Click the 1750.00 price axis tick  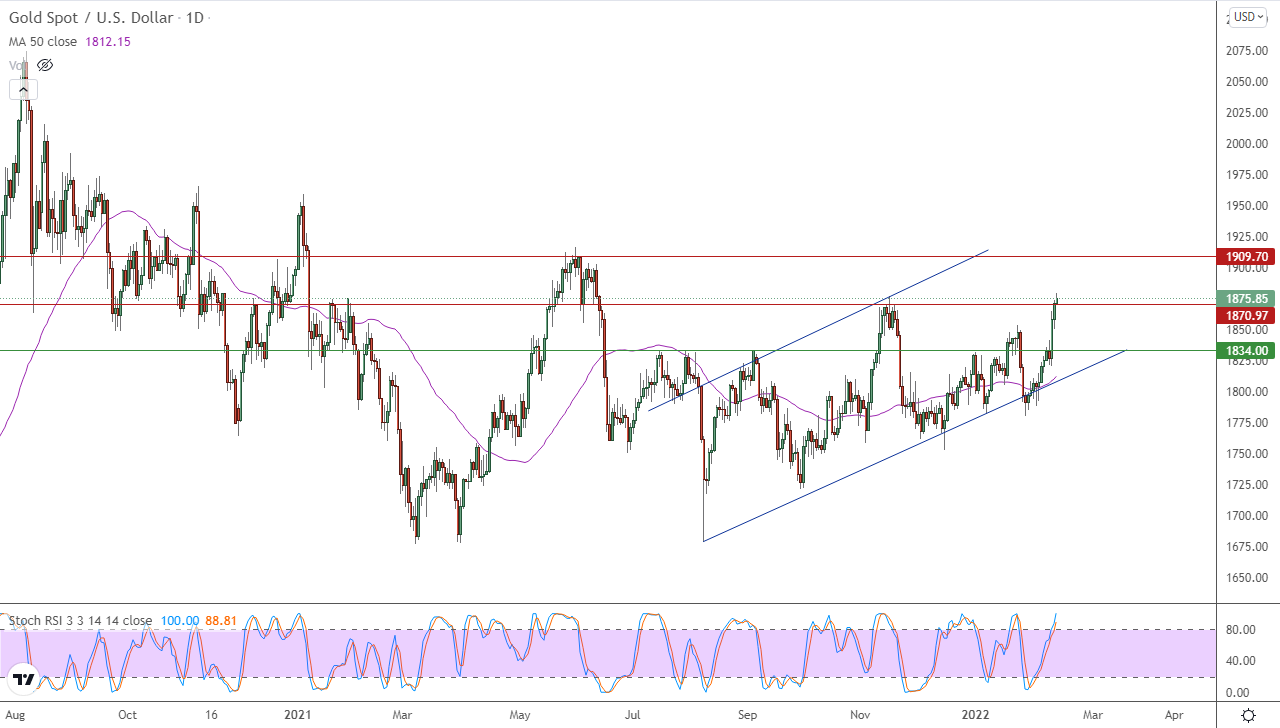point(1246,454)
